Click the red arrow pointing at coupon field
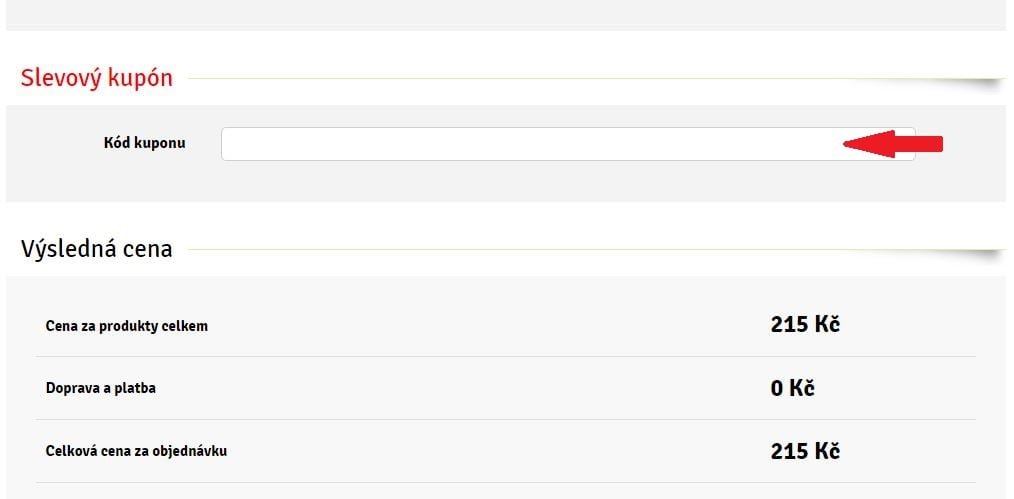Screen dimensions: 1014x499 pos(893,144)
